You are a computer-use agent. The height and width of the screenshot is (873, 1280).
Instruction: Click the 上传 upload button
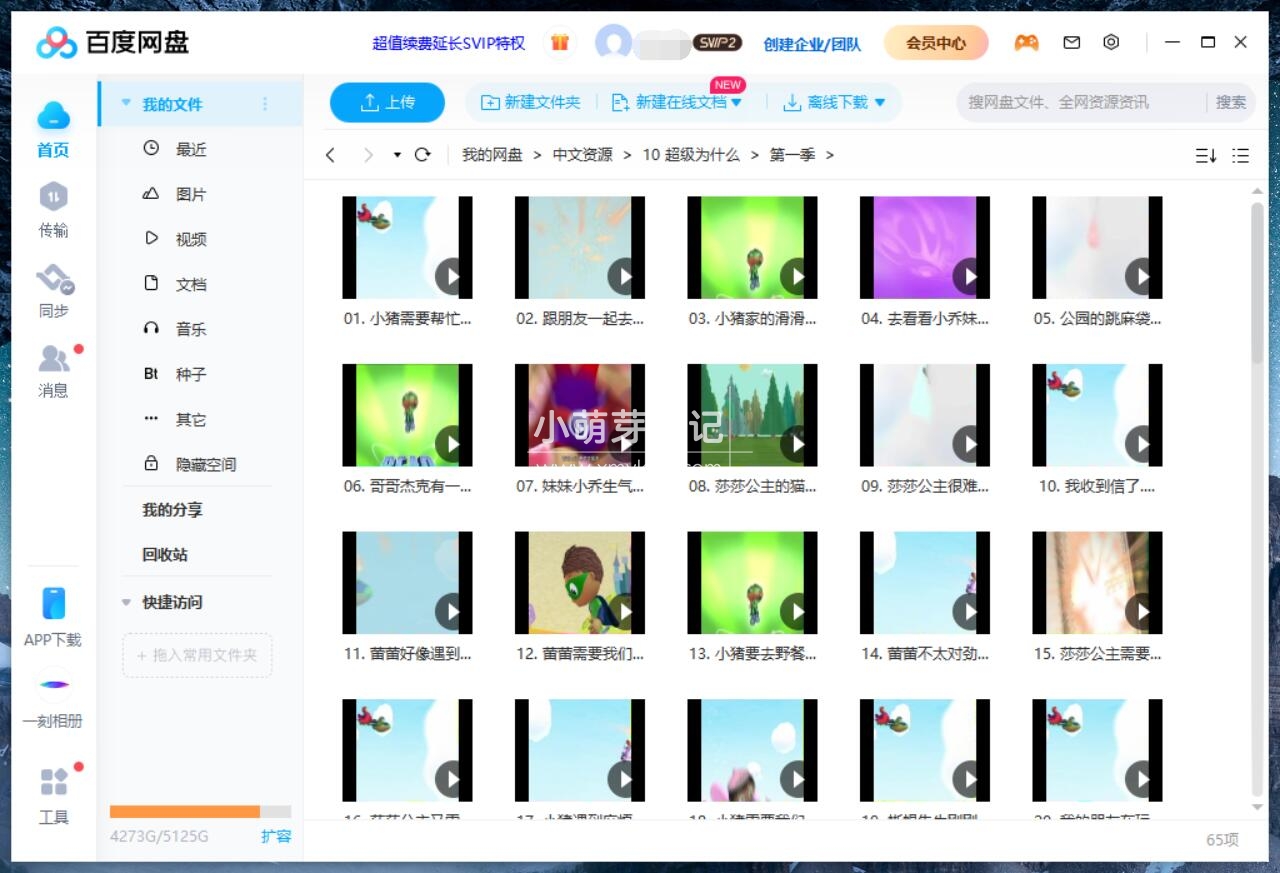coord(387,101)
